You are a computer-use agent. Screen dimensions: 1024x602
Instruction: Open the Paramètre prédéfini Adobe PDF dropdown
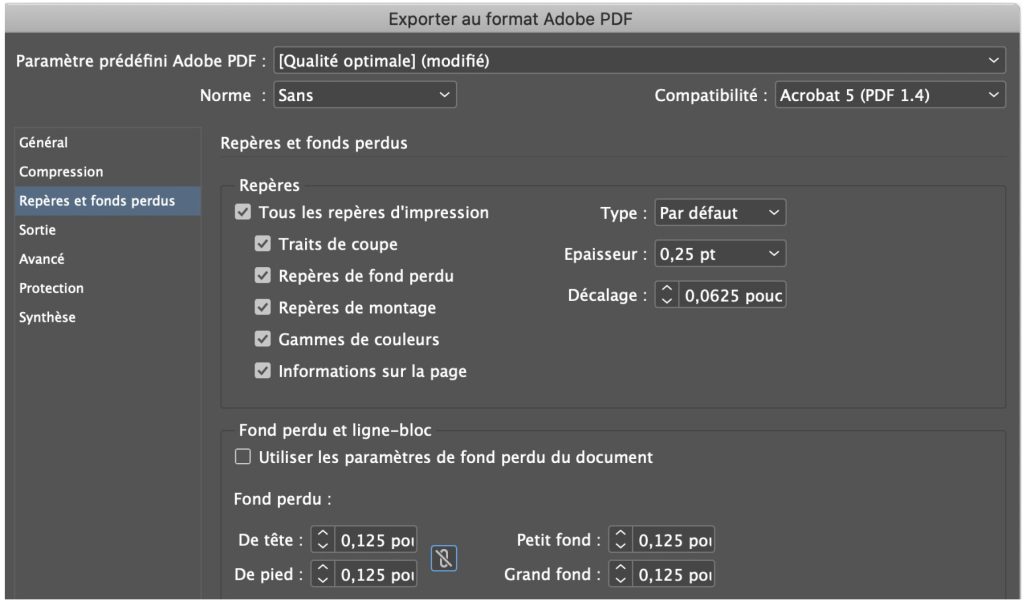click(x=639, y=61)
